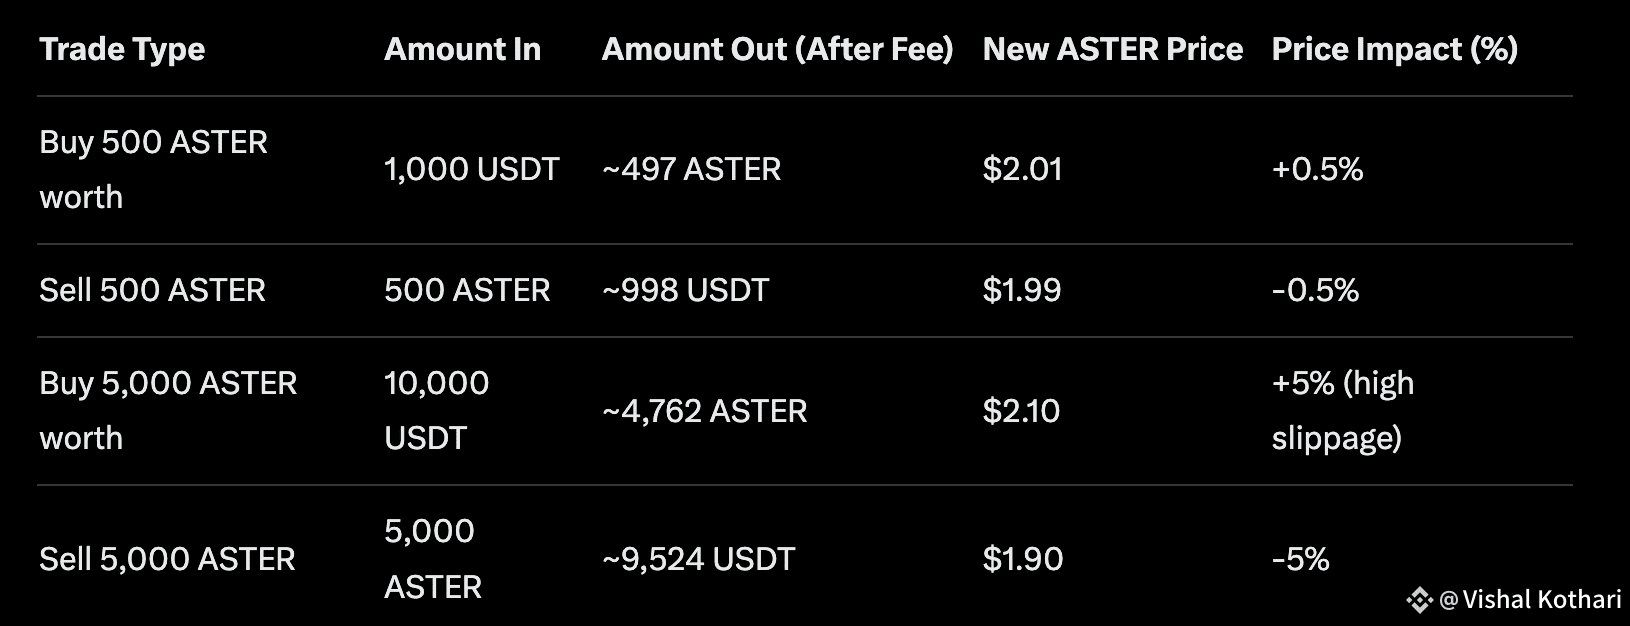Click the Sell 5,000 ASTER row label

pos(167,559)
